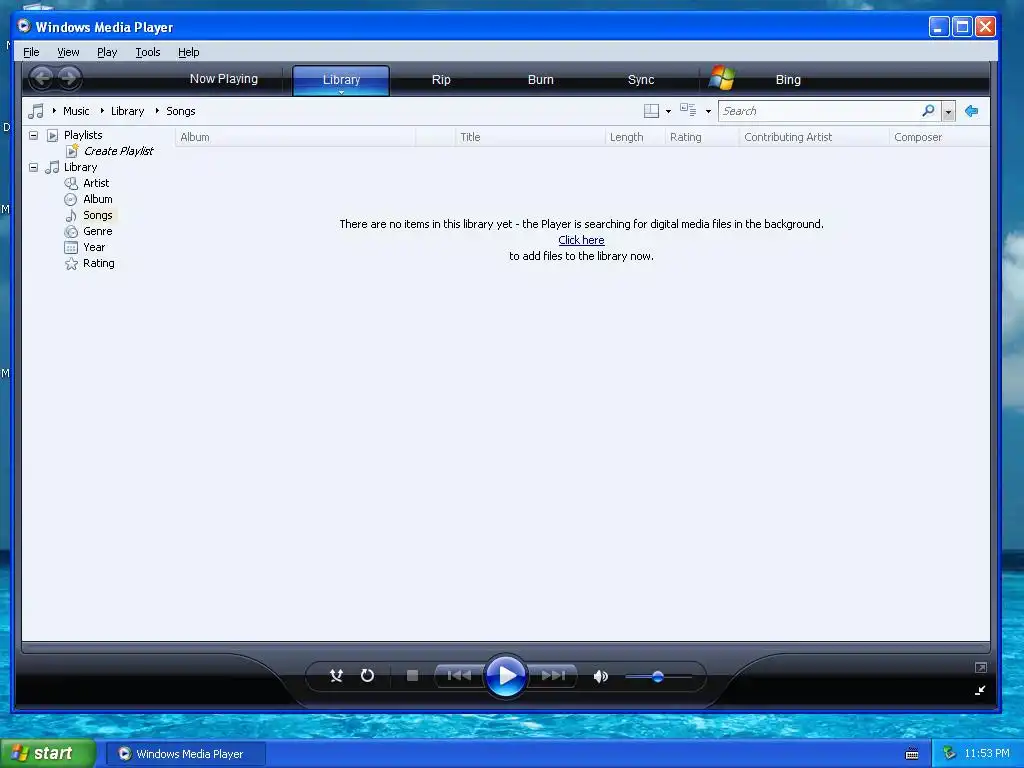Sort by the Album column header

tap(295, 137)
